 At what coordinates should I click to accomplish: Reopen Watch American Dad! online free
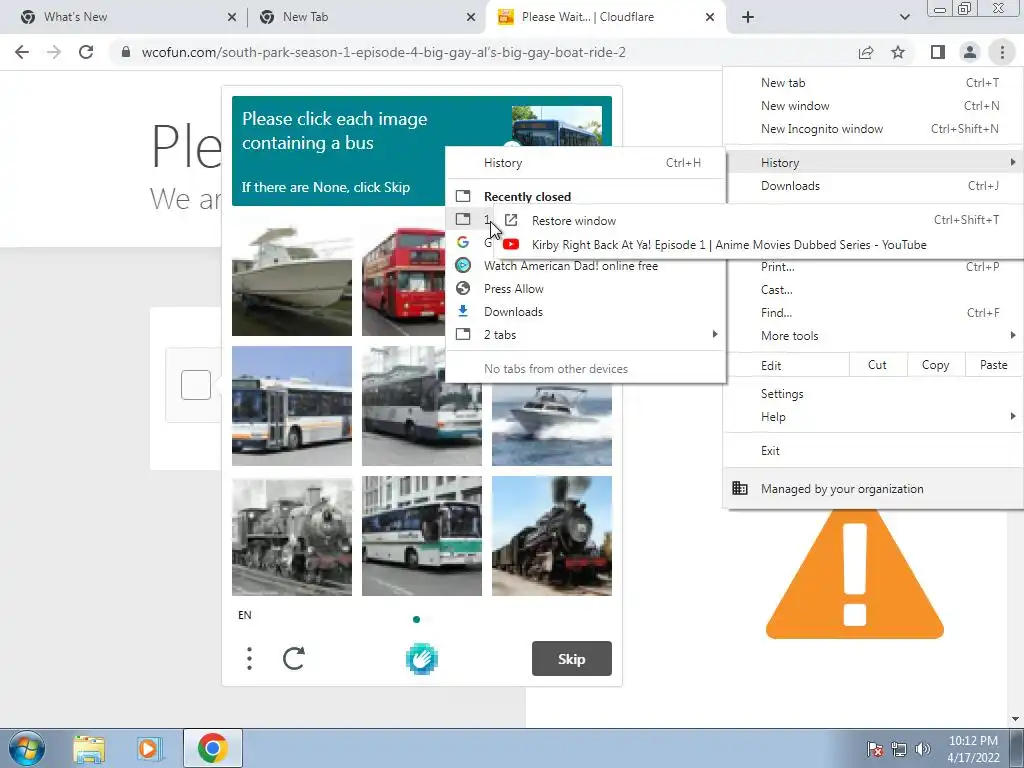coord(586,266)
